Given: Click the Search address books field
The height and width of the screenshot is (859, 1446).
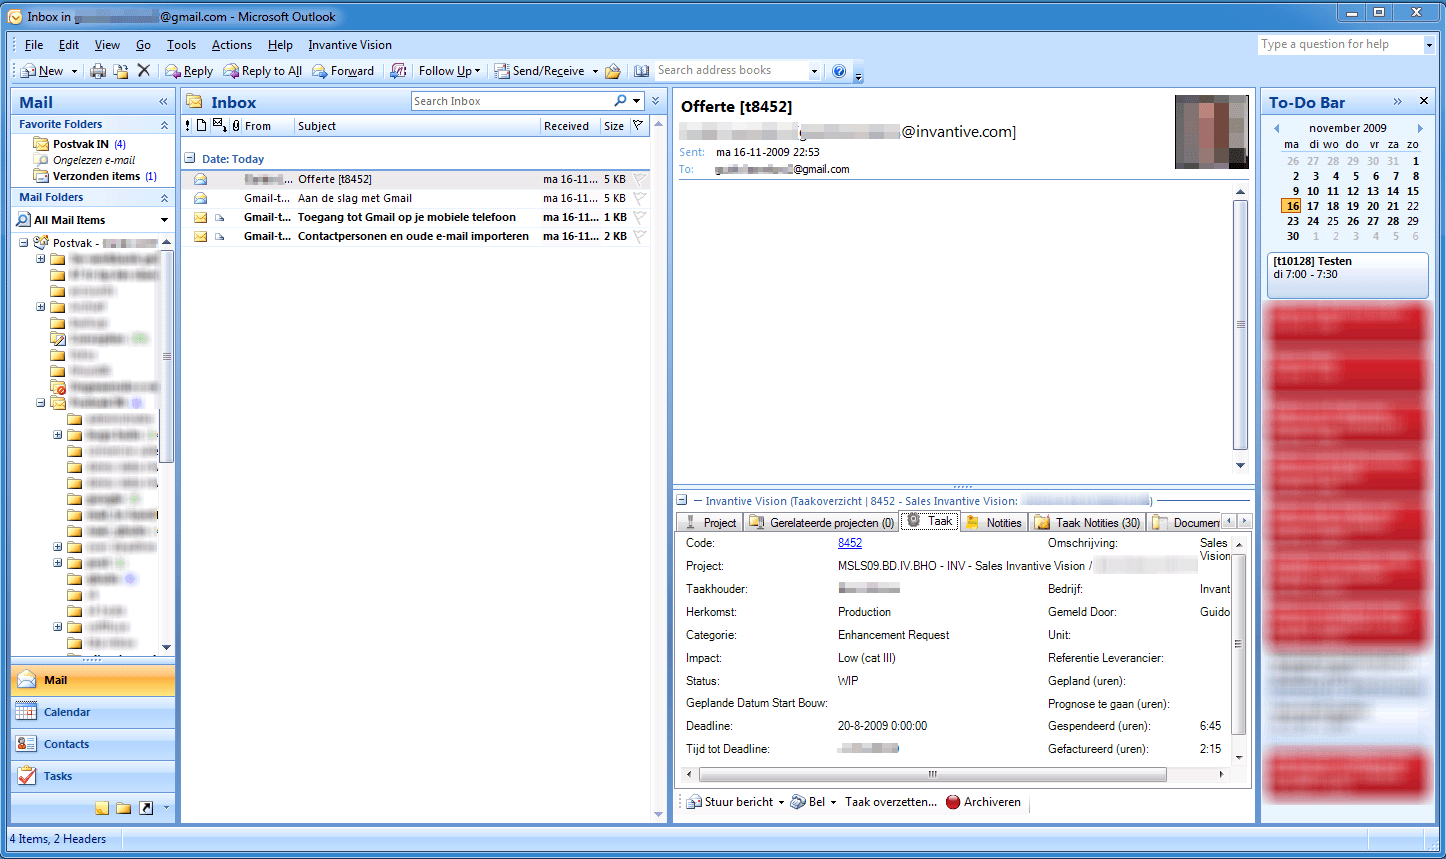Looking at the screenshot, I should [730, 71].
